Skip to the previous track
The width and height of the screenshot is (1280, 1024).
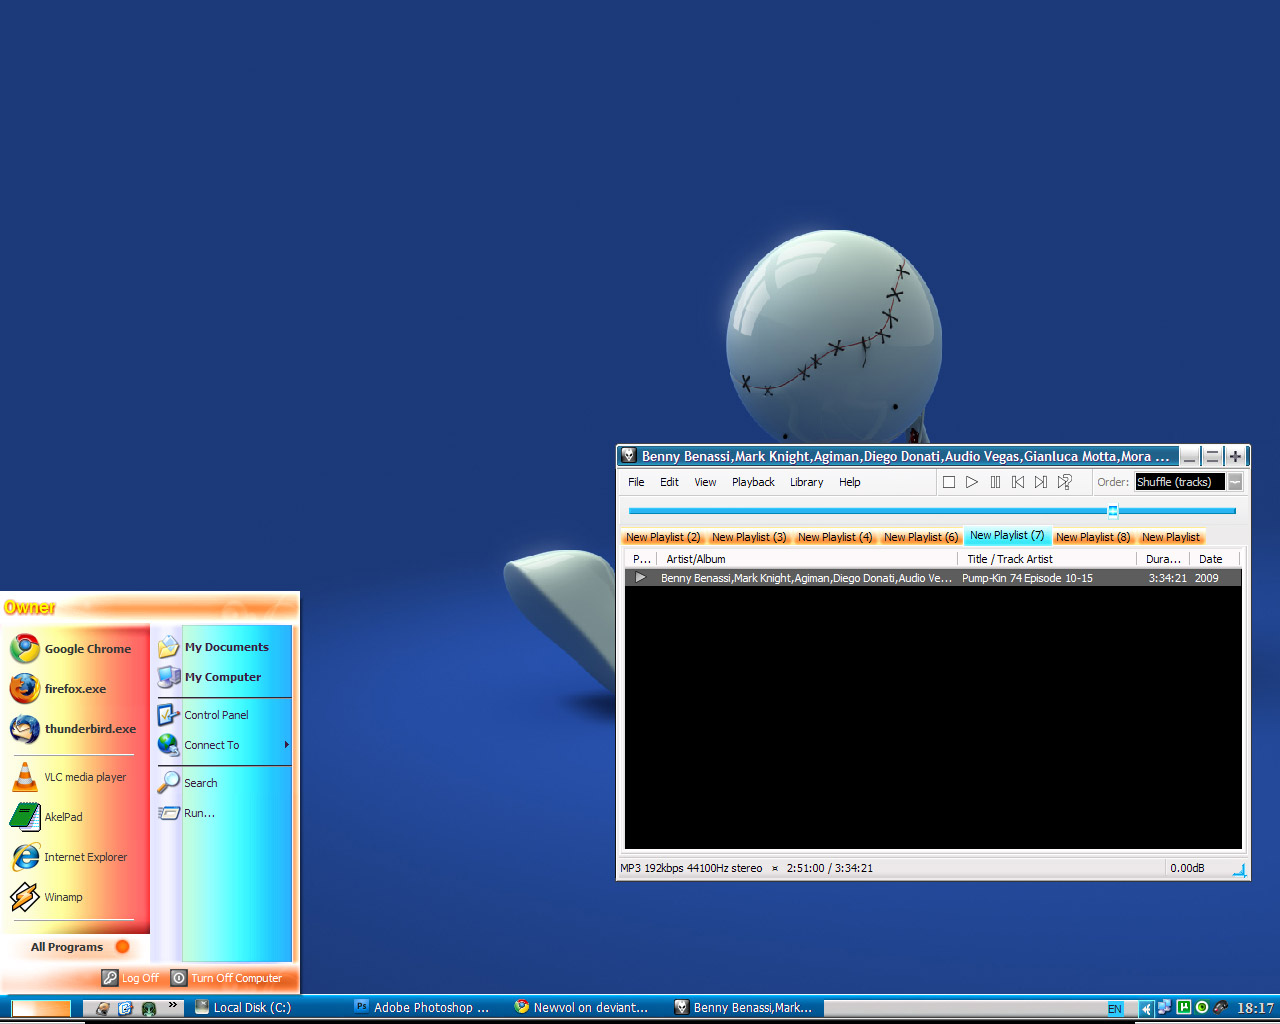[x=1018, y=482]
